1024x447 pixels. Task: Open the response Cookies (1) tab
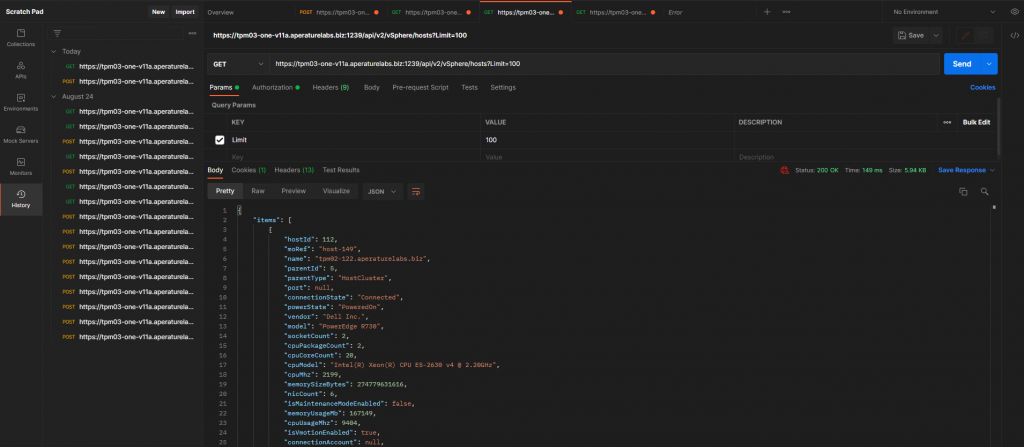pyautogui.click(x=248, y=170)
